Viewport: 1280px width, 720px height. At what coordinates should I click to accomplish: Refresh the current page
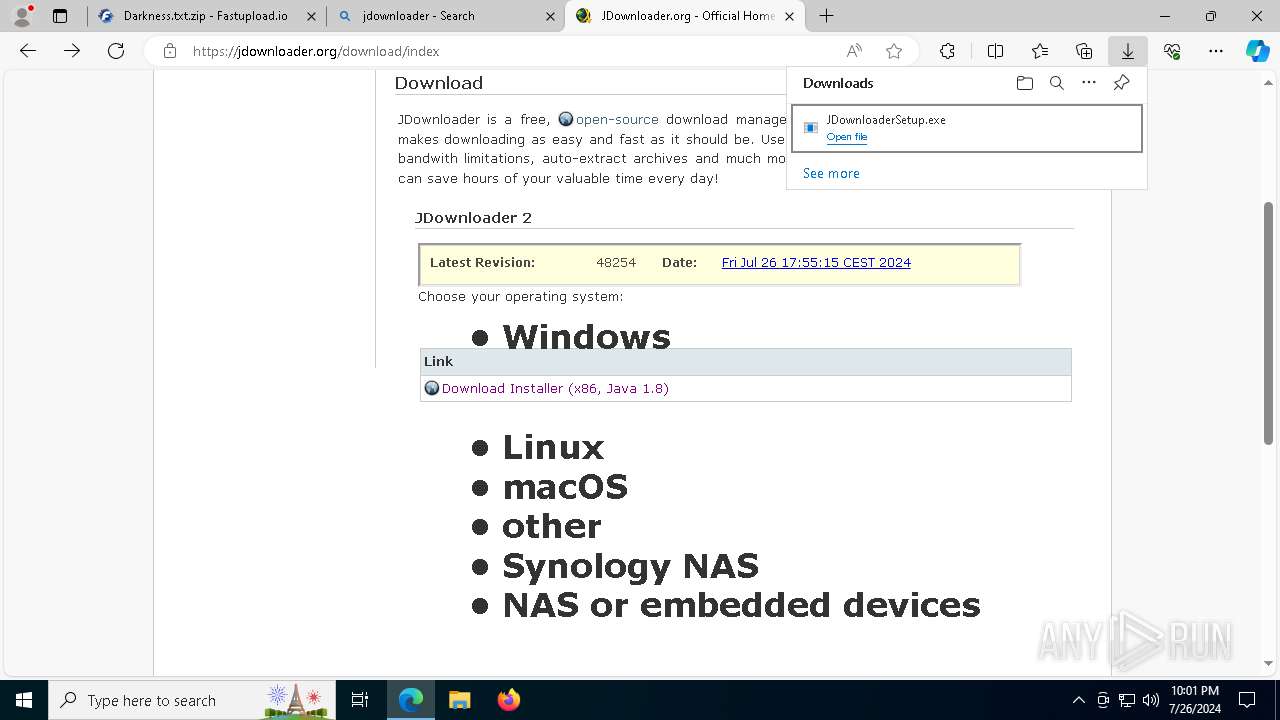pyautogui.click(x=116, y=51)
